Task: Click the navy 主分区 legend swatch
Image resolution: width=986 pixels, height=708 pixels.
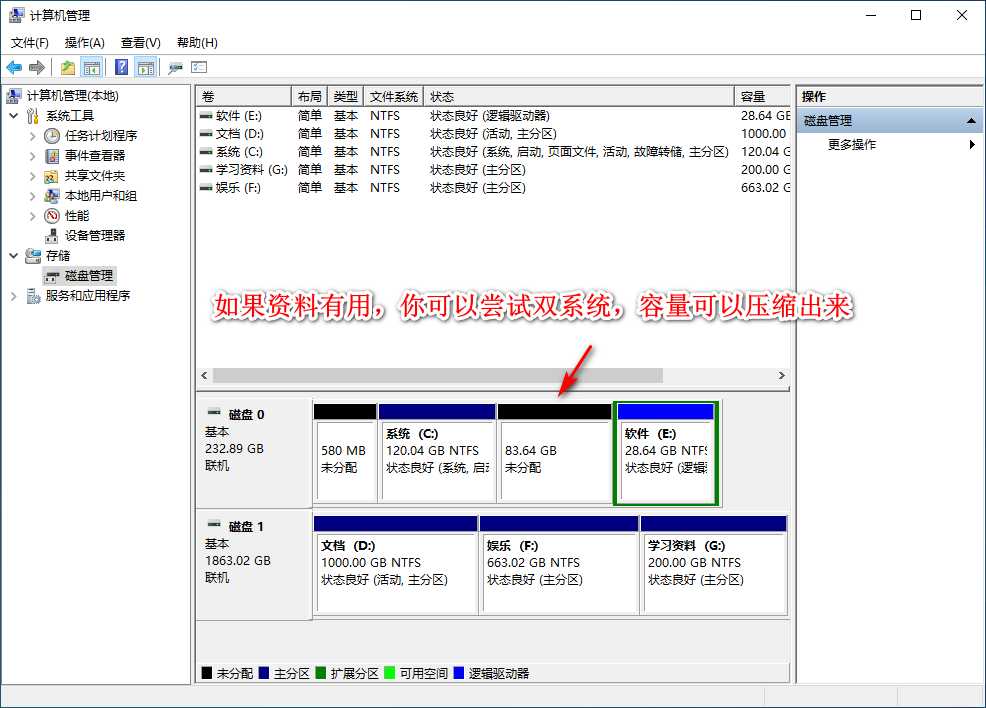Action: coord(263,673)
